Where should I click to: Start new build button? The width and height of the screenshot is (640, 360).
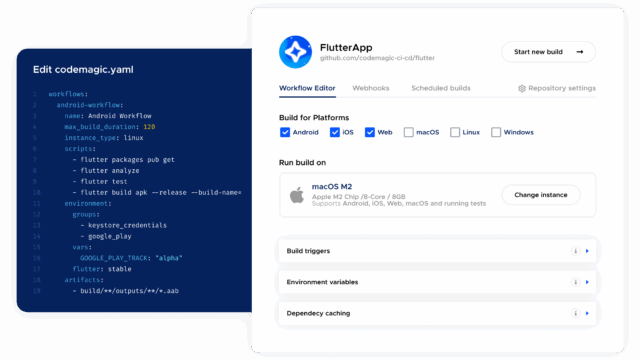point(548,52)
